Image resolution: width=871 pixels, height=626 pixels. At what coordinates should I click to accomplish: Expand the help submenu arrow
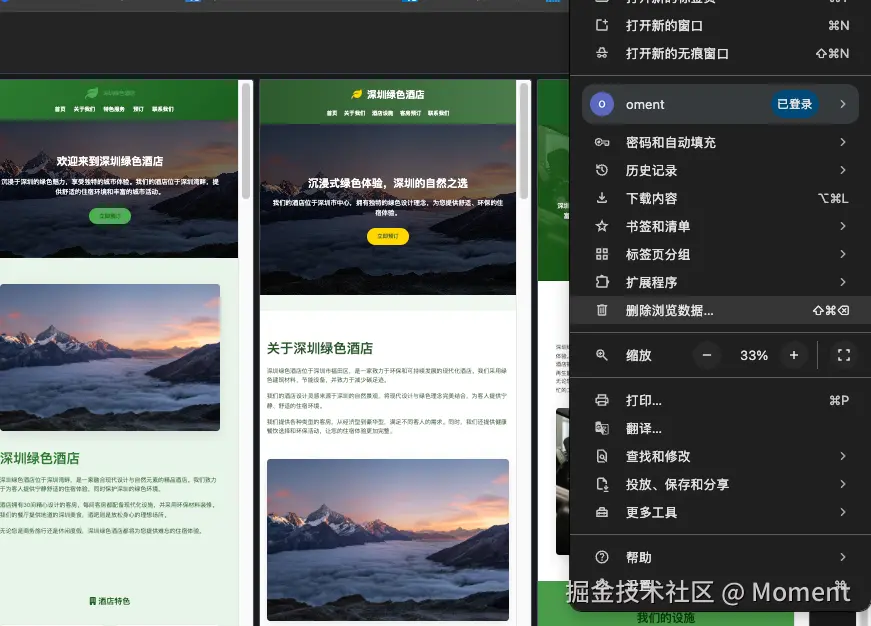843,557
